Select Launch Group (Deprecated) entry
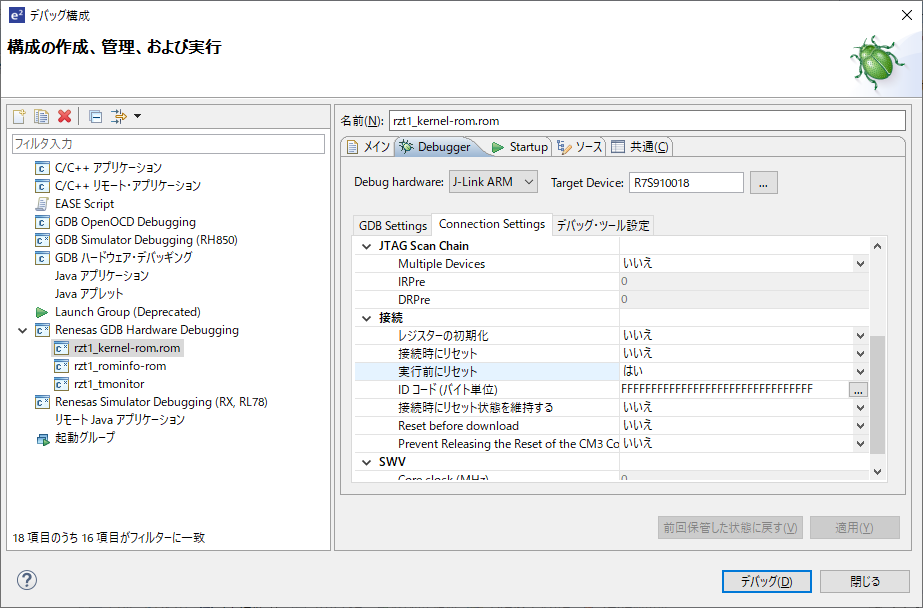This screenshot has width=923, height=608. (x=128, y=312)
